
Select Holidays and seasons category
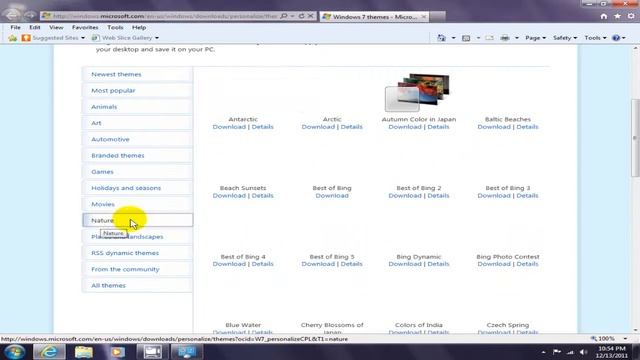[x=137, y=188]
